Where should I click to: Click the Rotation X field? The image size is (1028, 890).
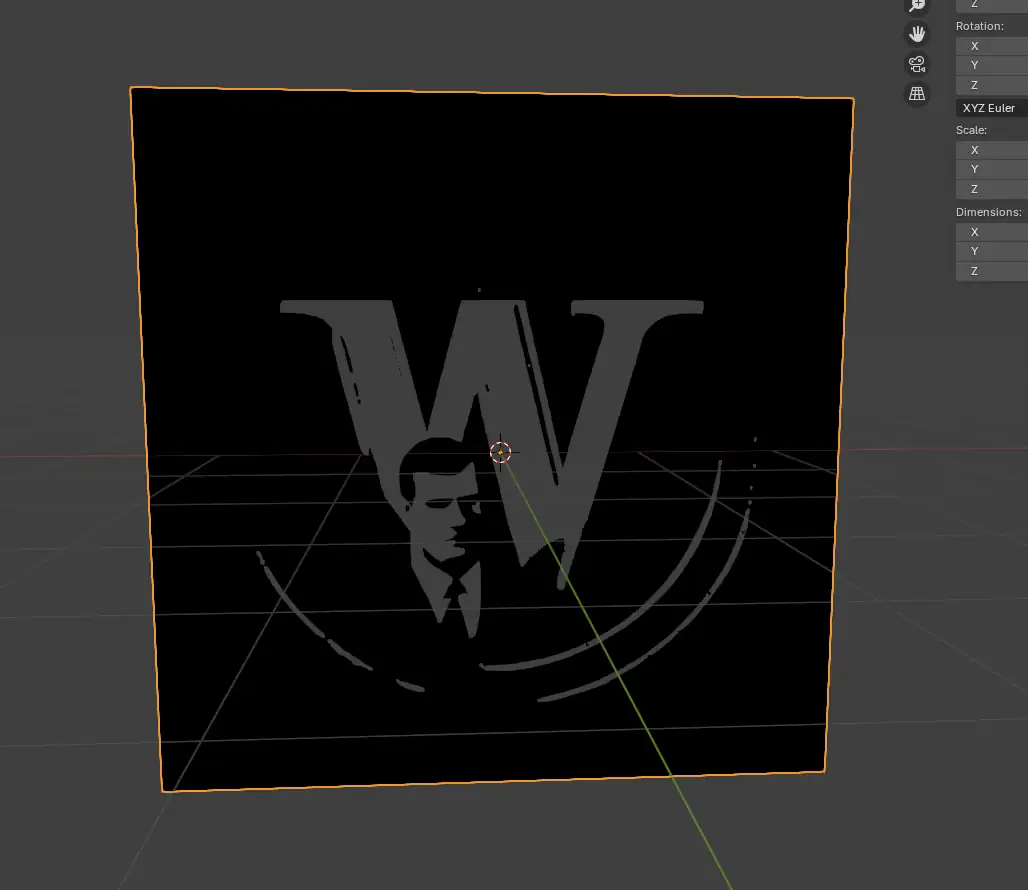(x=991, y=46)
